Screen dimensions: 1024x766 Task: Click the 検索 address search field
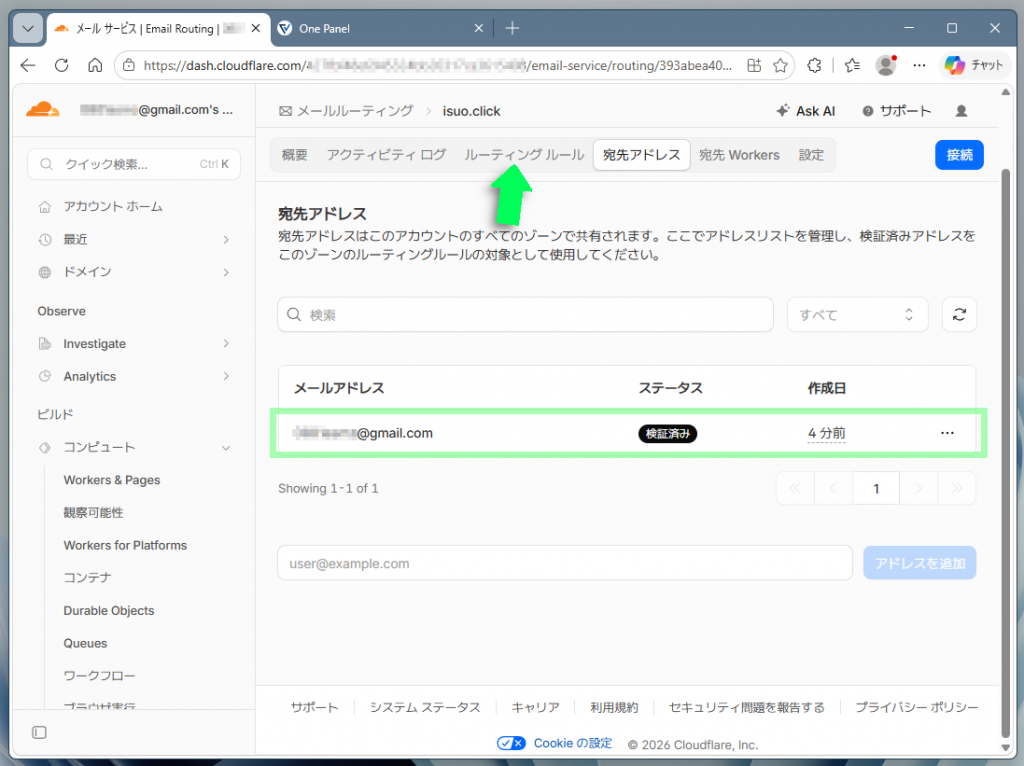pos(526,315)
